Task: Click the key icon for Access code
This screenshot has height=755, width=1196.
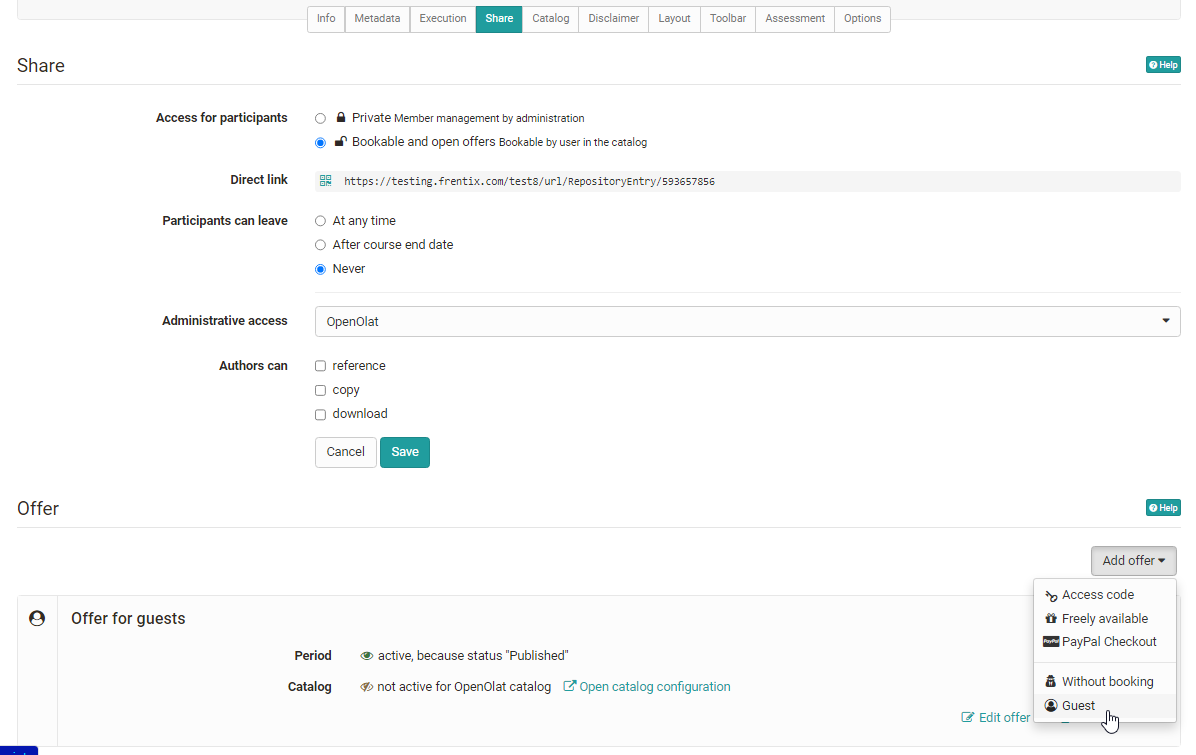Action: click(x=1050, y=595)
